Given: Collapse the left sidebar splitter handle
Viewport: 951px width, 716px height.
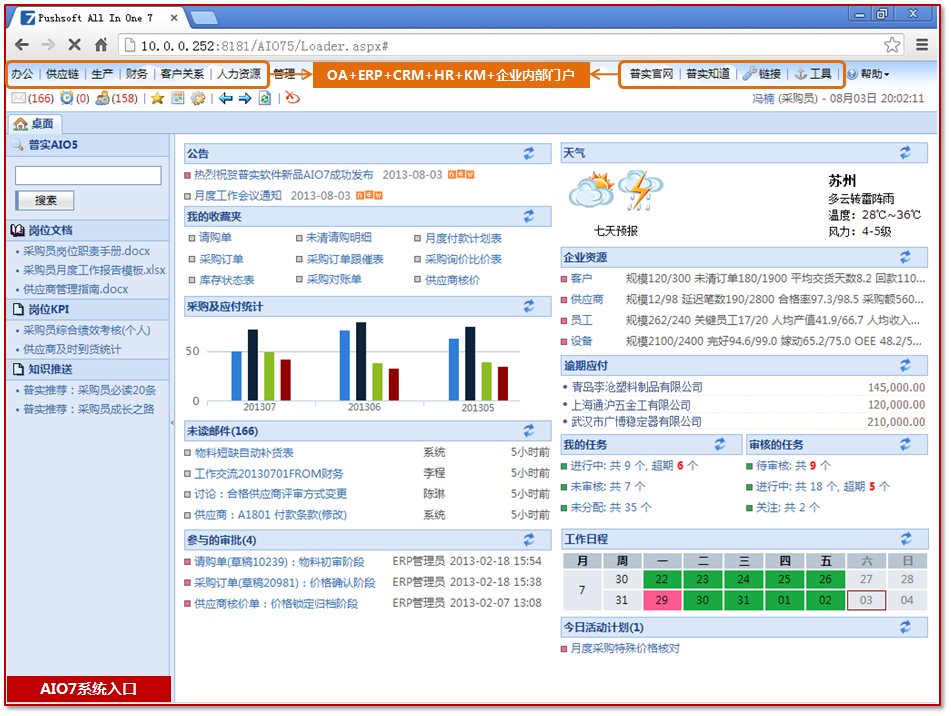Looking at the screenshot, I should [172, 423].
